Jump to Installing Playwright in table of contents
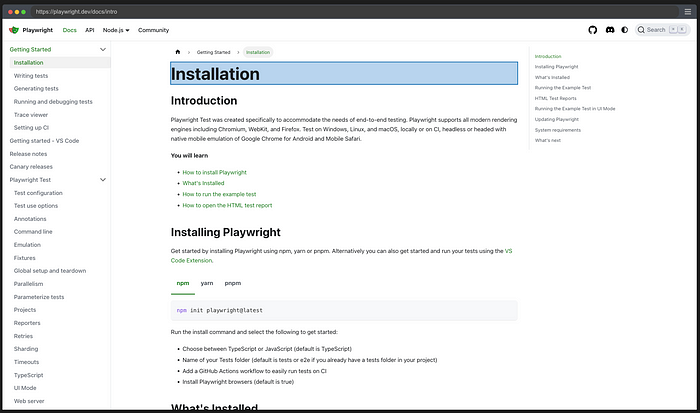The width and height of the screenshot is (700, 413). (x=556, y=67)
